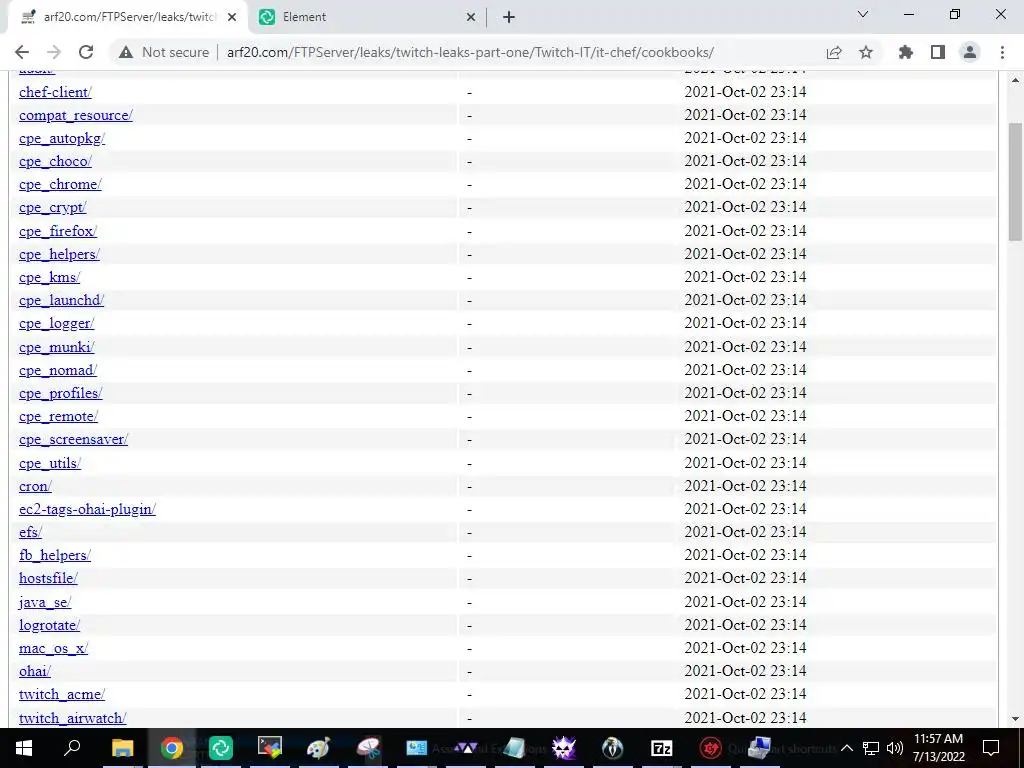Image resolution: width=1024 pixels, height=768 pixels.
Task: Open the java_se/ directory
Action: point(45,602)
